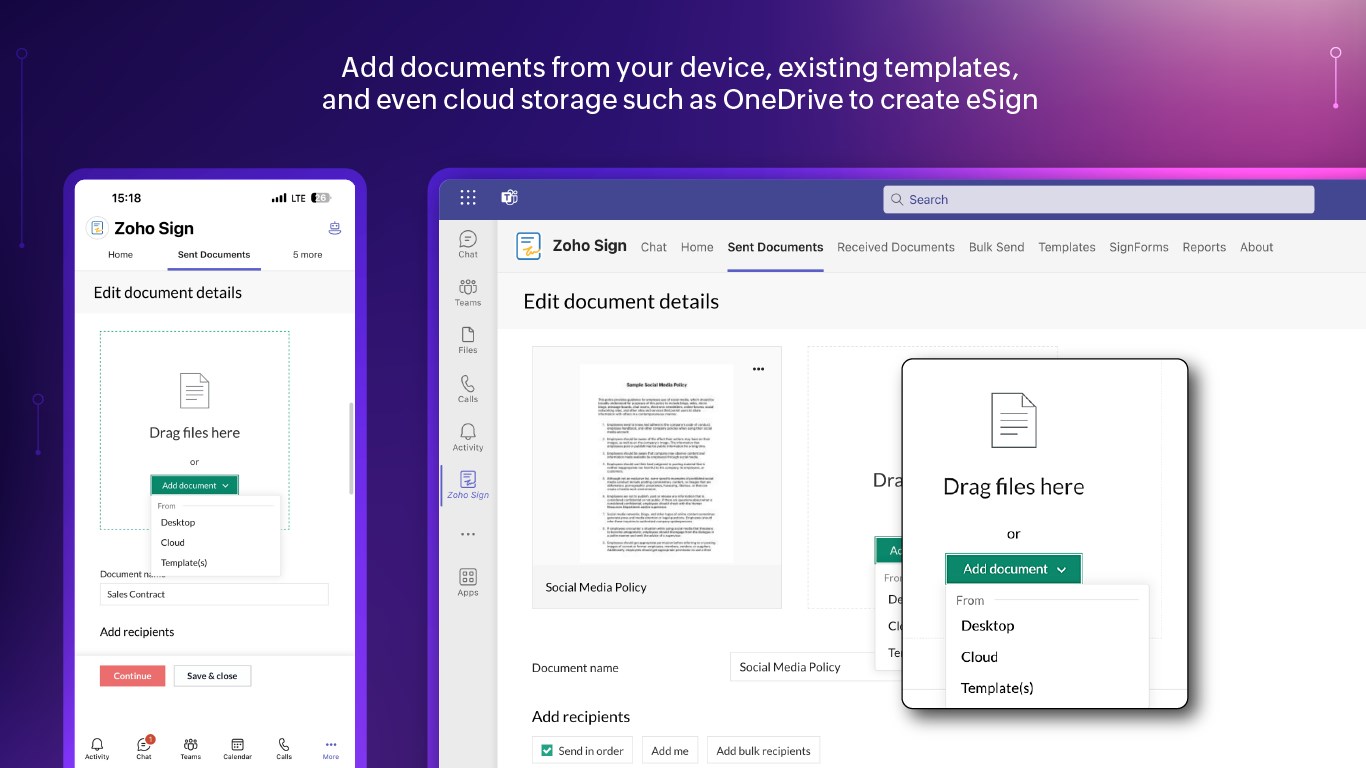Click the Add bulk recipients button
This screenshot has height=768, width=1366.
pyautogui.click(x=764, y=751)
